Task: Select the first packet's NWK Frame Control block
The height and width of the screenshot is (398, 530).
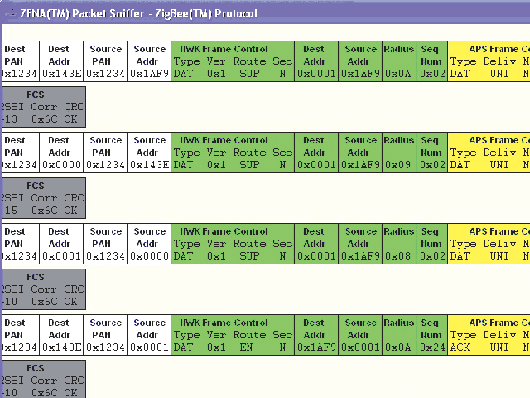Action: [233, 61]
